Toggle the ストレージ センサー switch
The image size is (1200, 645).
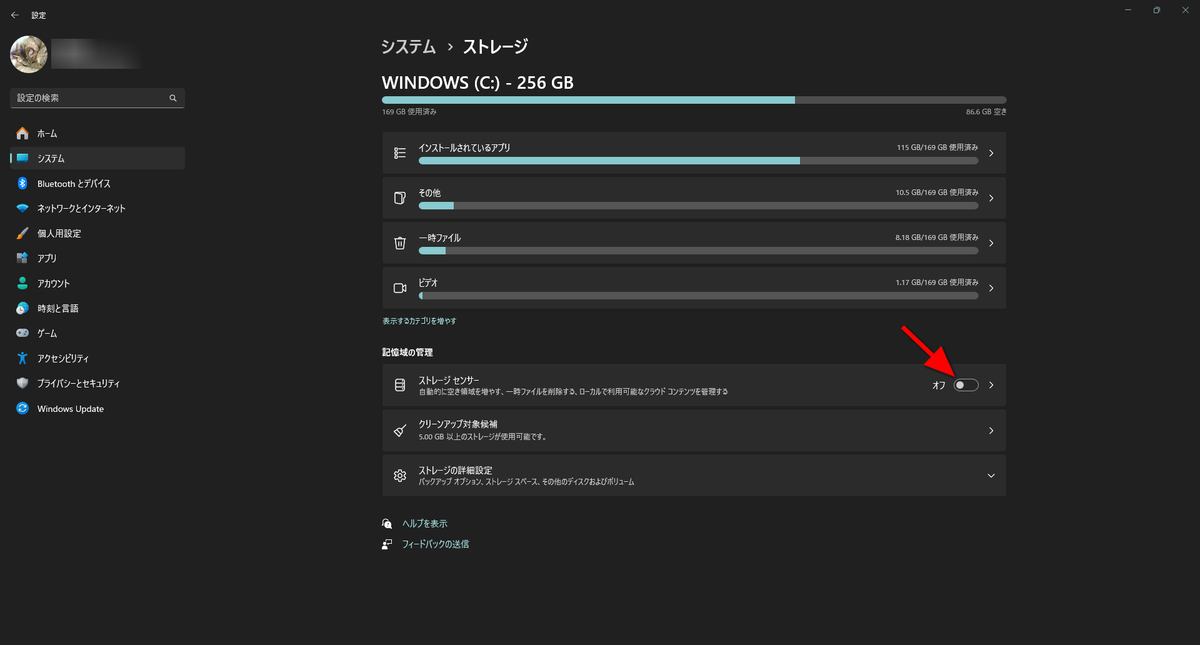pyautogui.click(x=966, y=385)
